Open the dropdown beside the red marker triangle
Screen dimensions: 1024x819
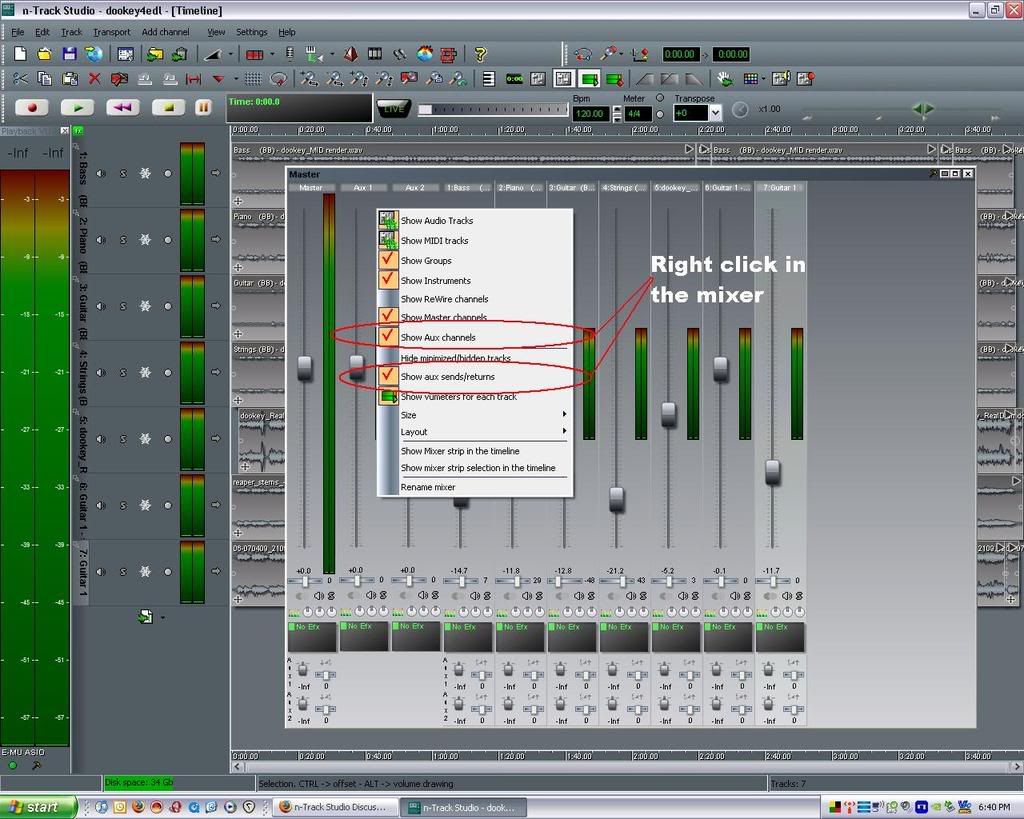pos(236,79)
